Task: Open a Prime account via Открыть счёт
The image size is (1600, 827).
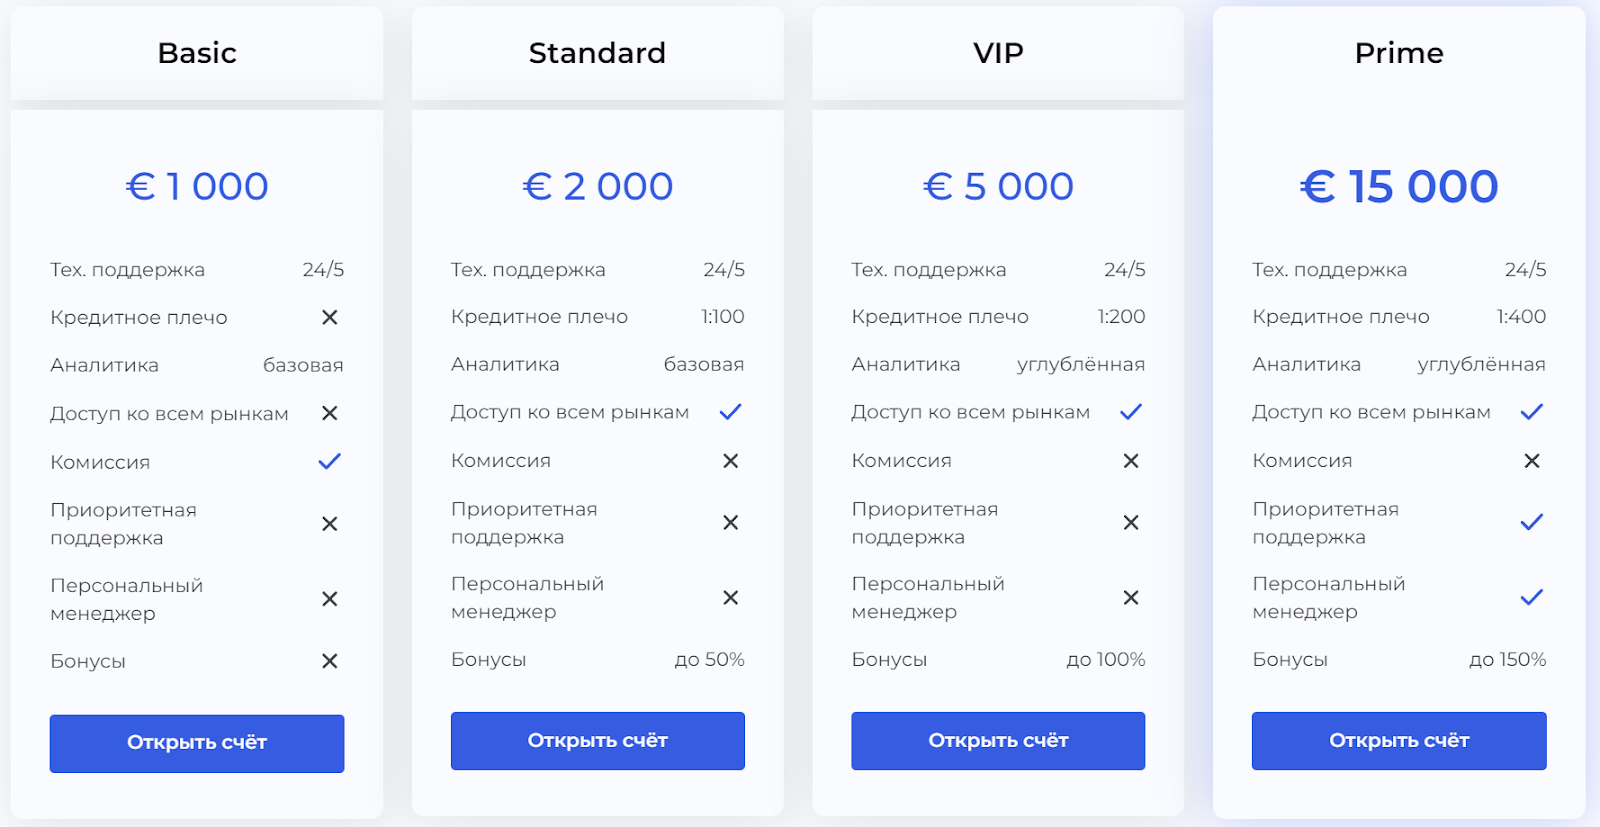Action: [1399, 741]
